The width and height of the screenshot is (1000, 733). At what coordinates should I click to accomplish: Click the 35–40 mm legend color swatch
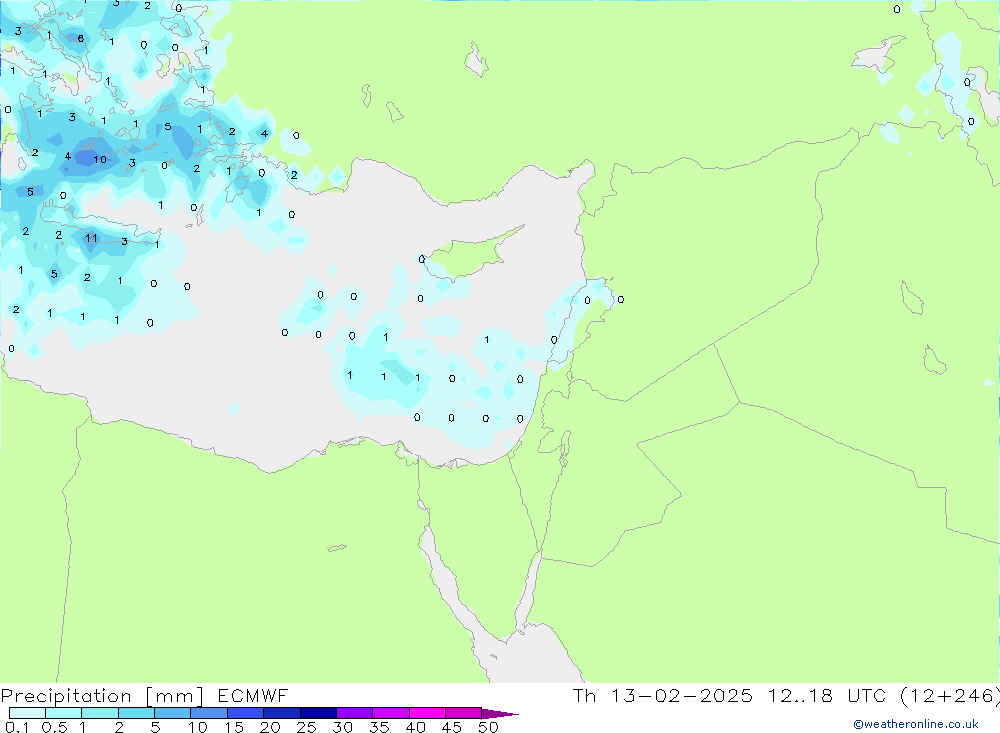[390, 713]
